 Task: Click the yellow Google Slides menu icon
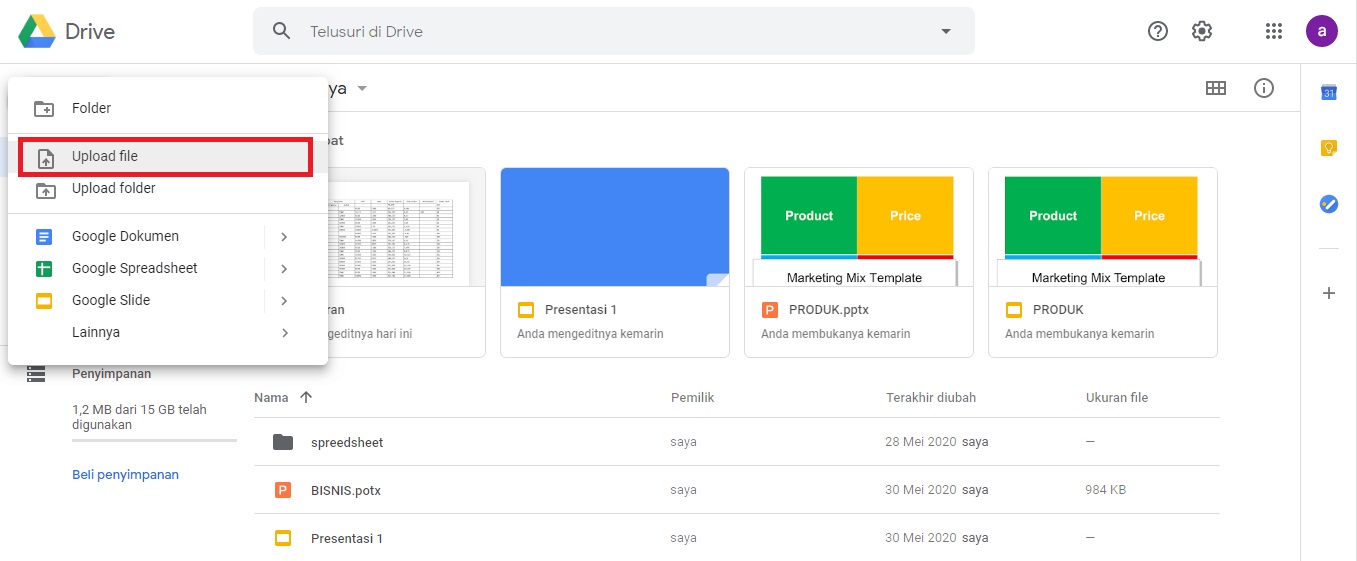(x=44, y=301)
